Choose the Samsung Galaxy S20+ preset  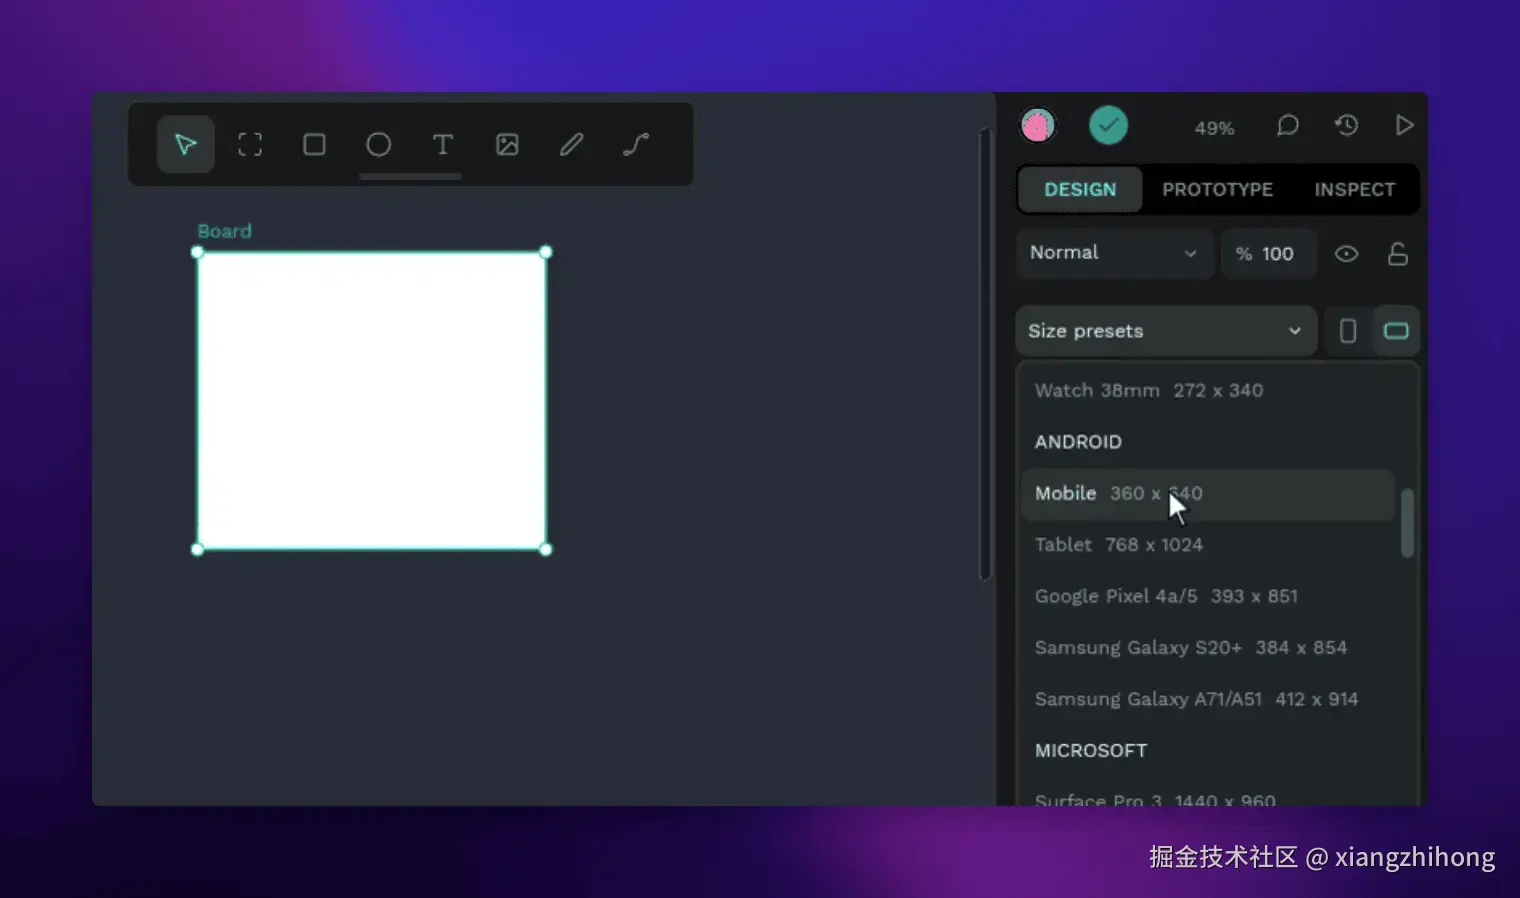(1208, 648)
